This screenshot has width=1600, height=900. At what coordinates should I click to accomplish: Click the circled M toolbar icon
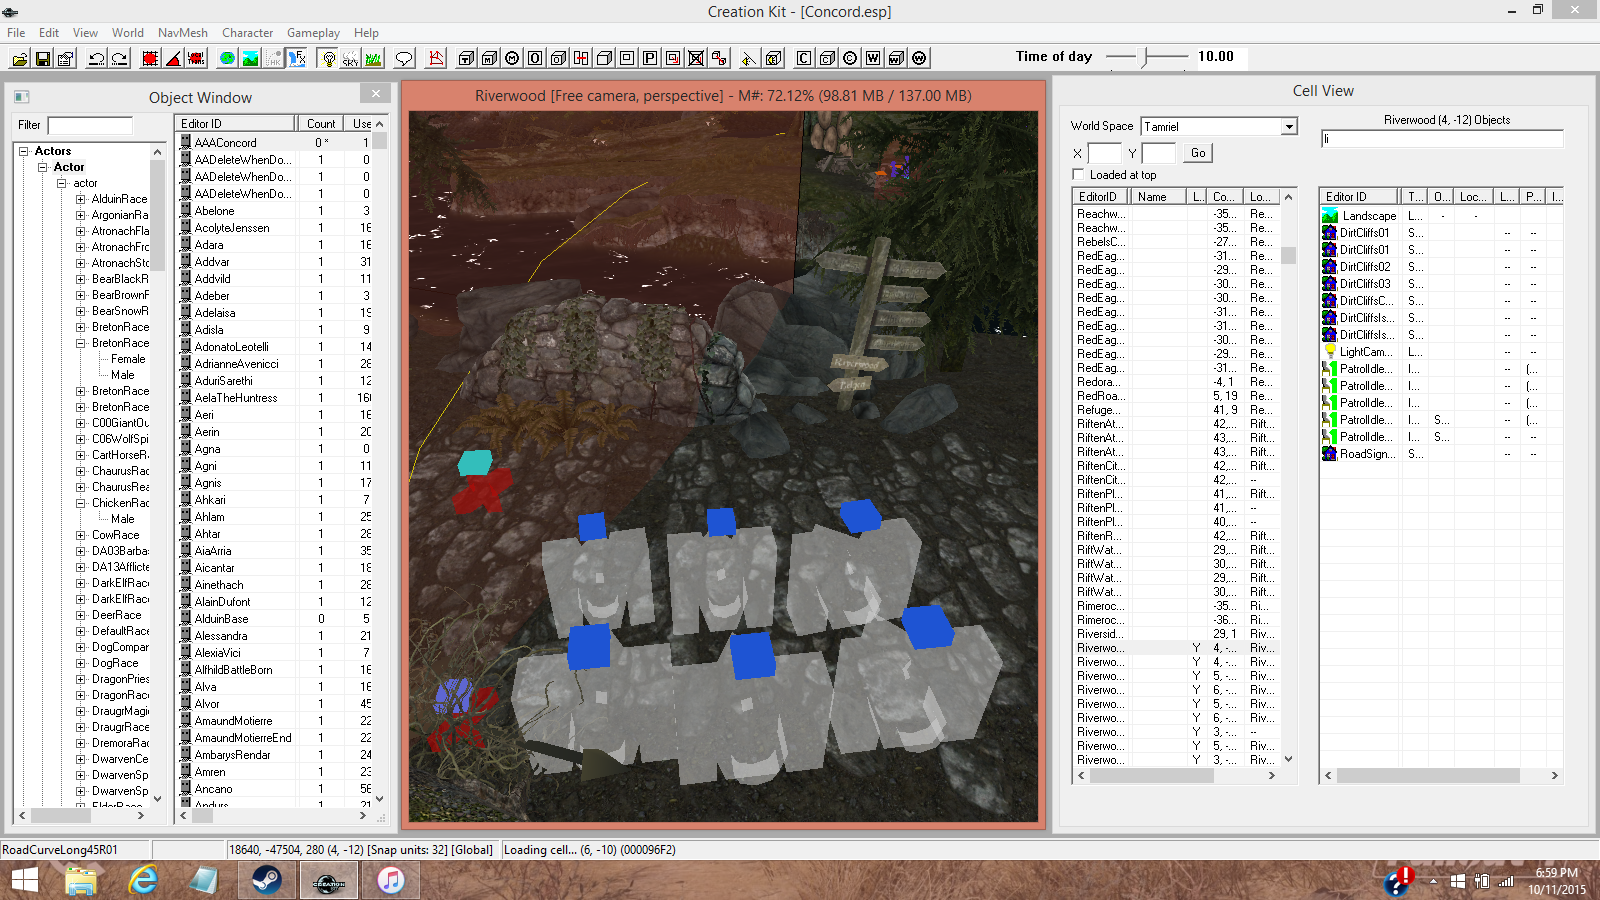(x=512, y=58)
